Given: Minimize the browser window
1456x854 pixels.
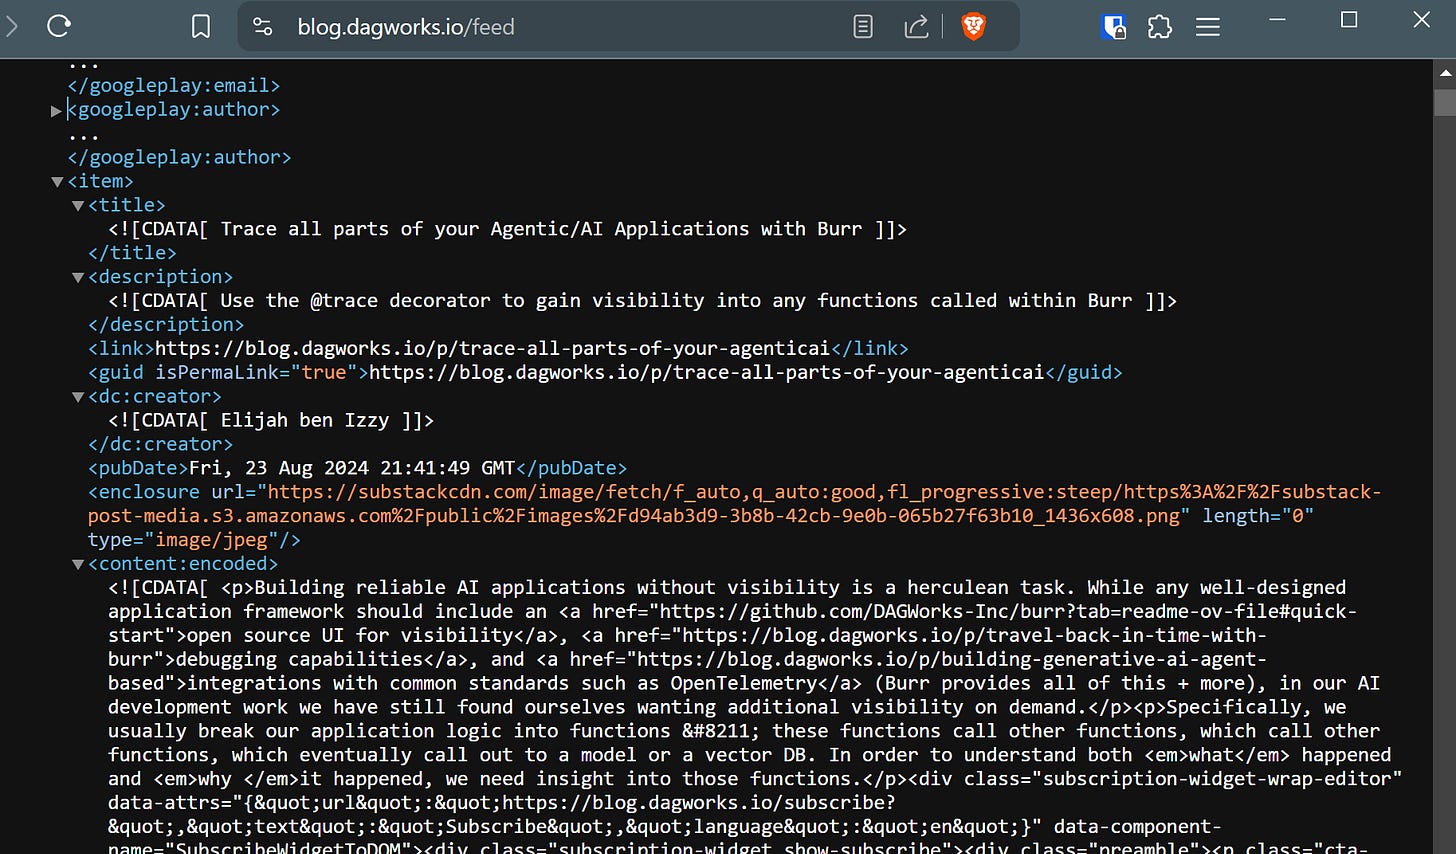Looking at the screenshot, I should tap(1277, 20).
